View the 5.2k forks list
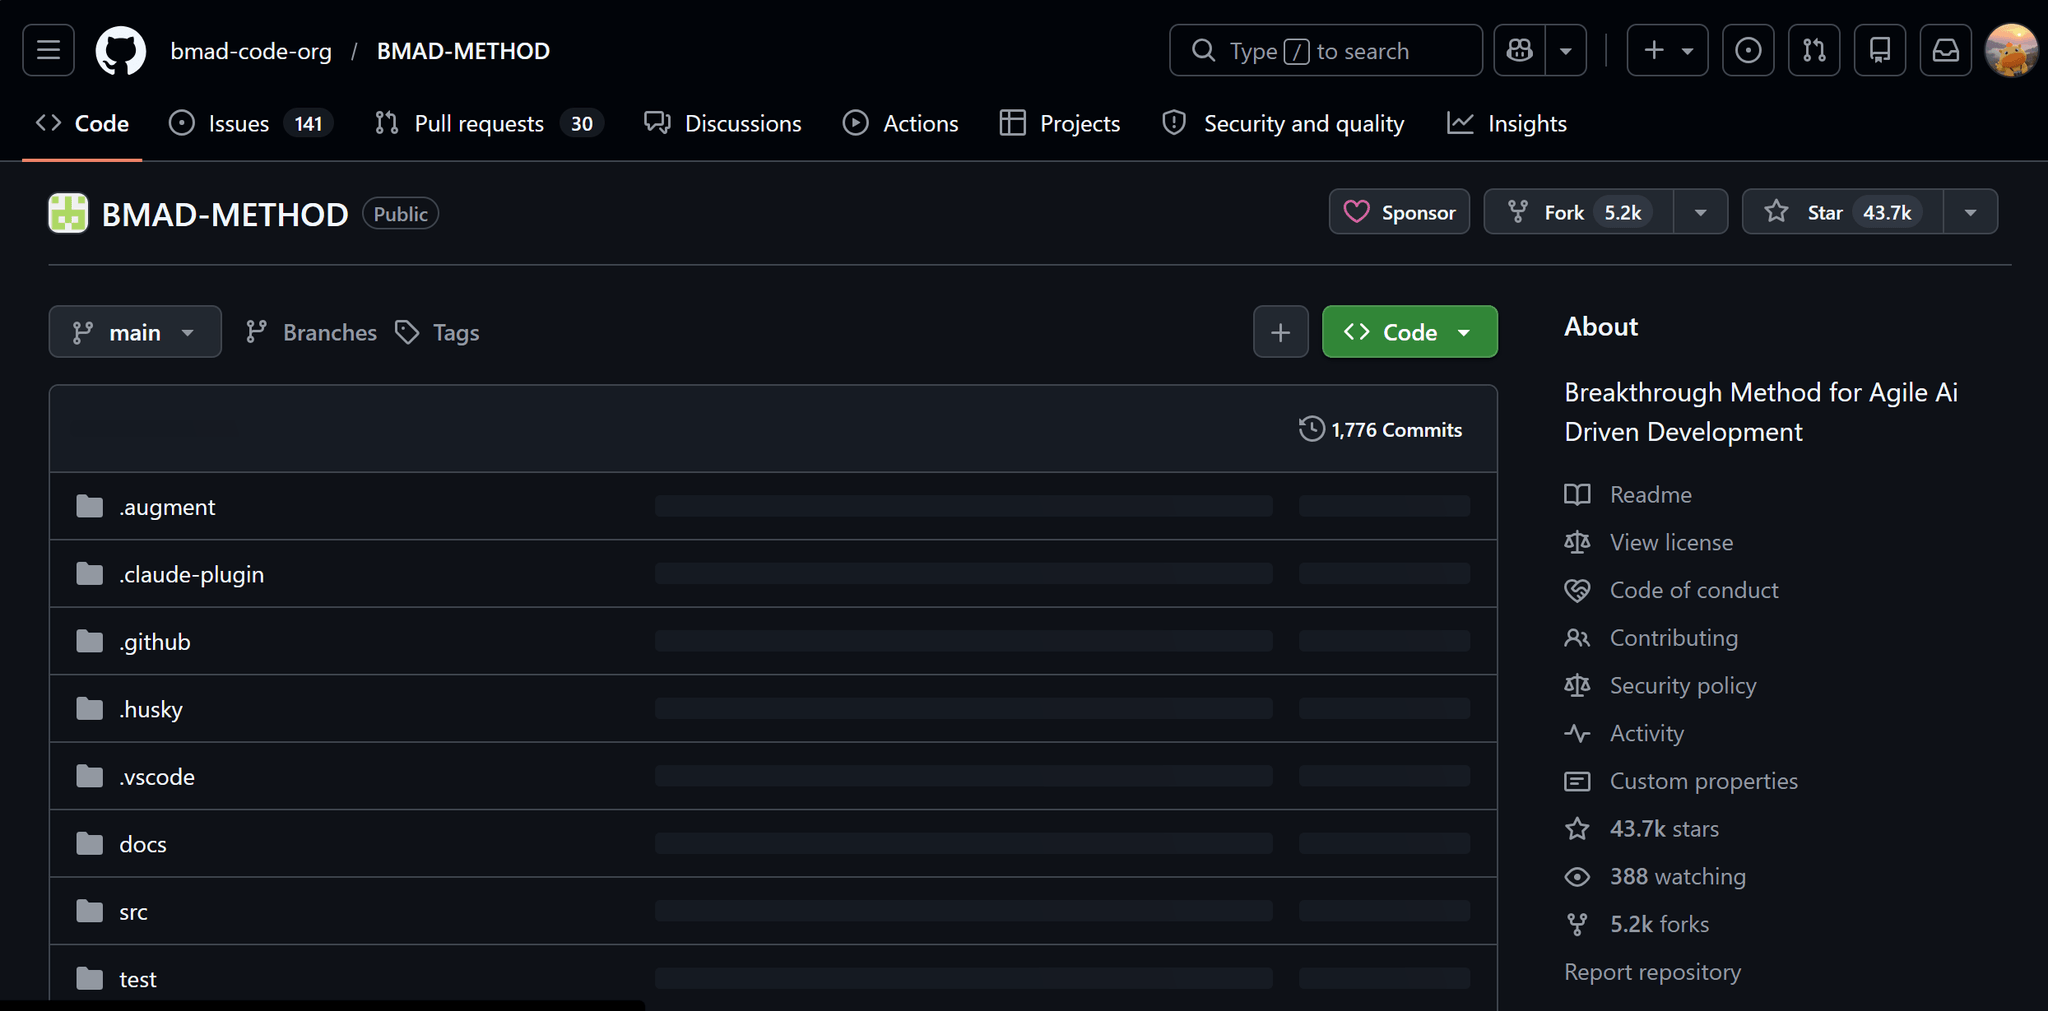This screenshot has height=1011, width=2048. point(1659,924)
